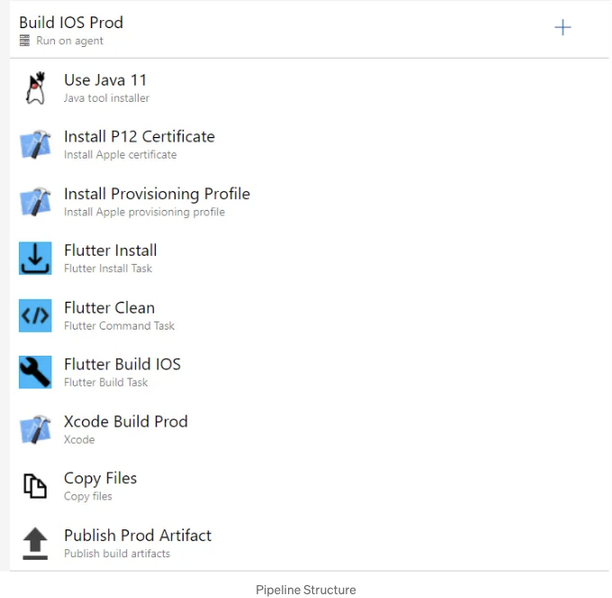Select the Xcode Build Prod task
612x598 pixels.
309,430
